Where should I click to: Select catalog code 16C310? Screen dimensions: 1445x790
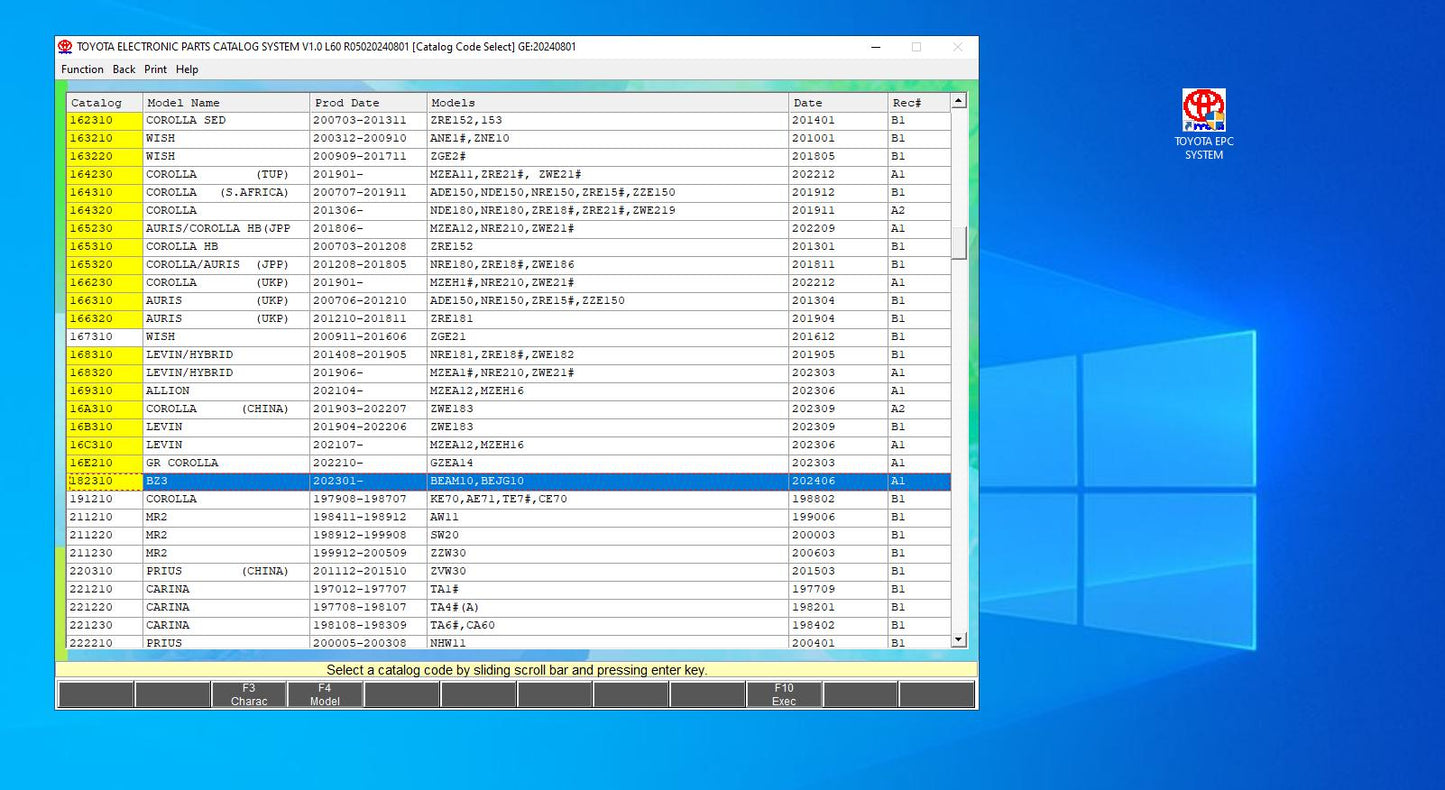(x=104, y=445)
